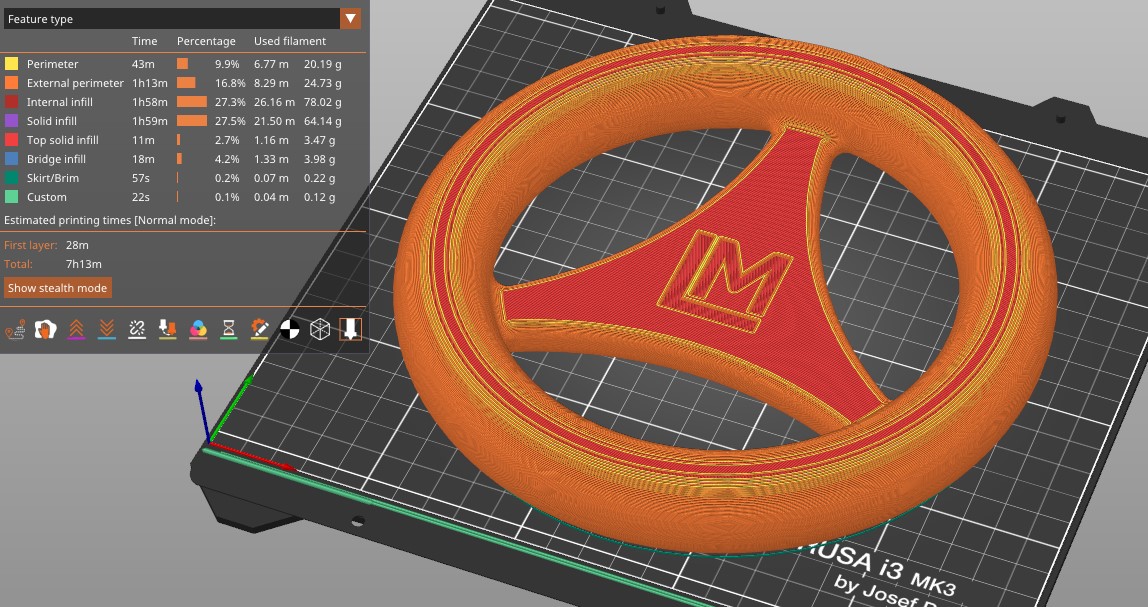Toggle Top solid infill red swatch

coord(12,140)
